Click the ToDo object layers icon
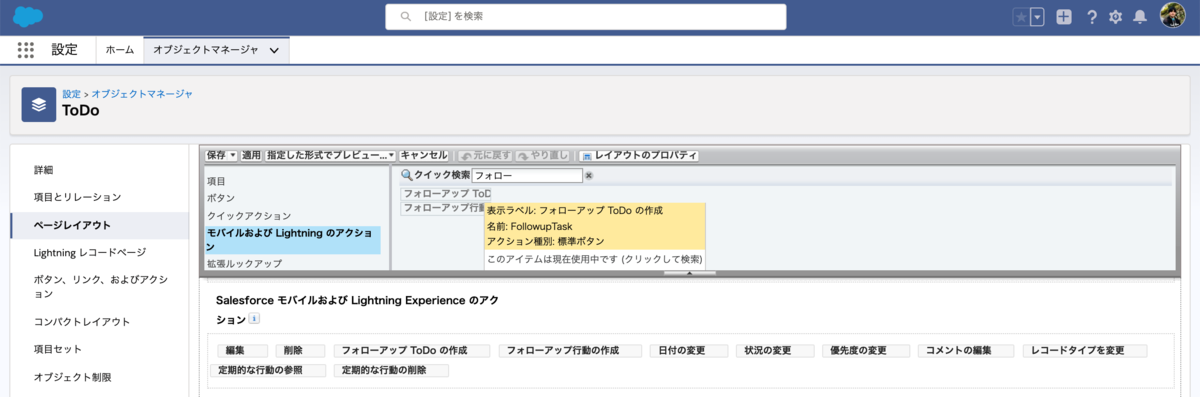Screen dimensions: 1200x397 tap(39, 104)
